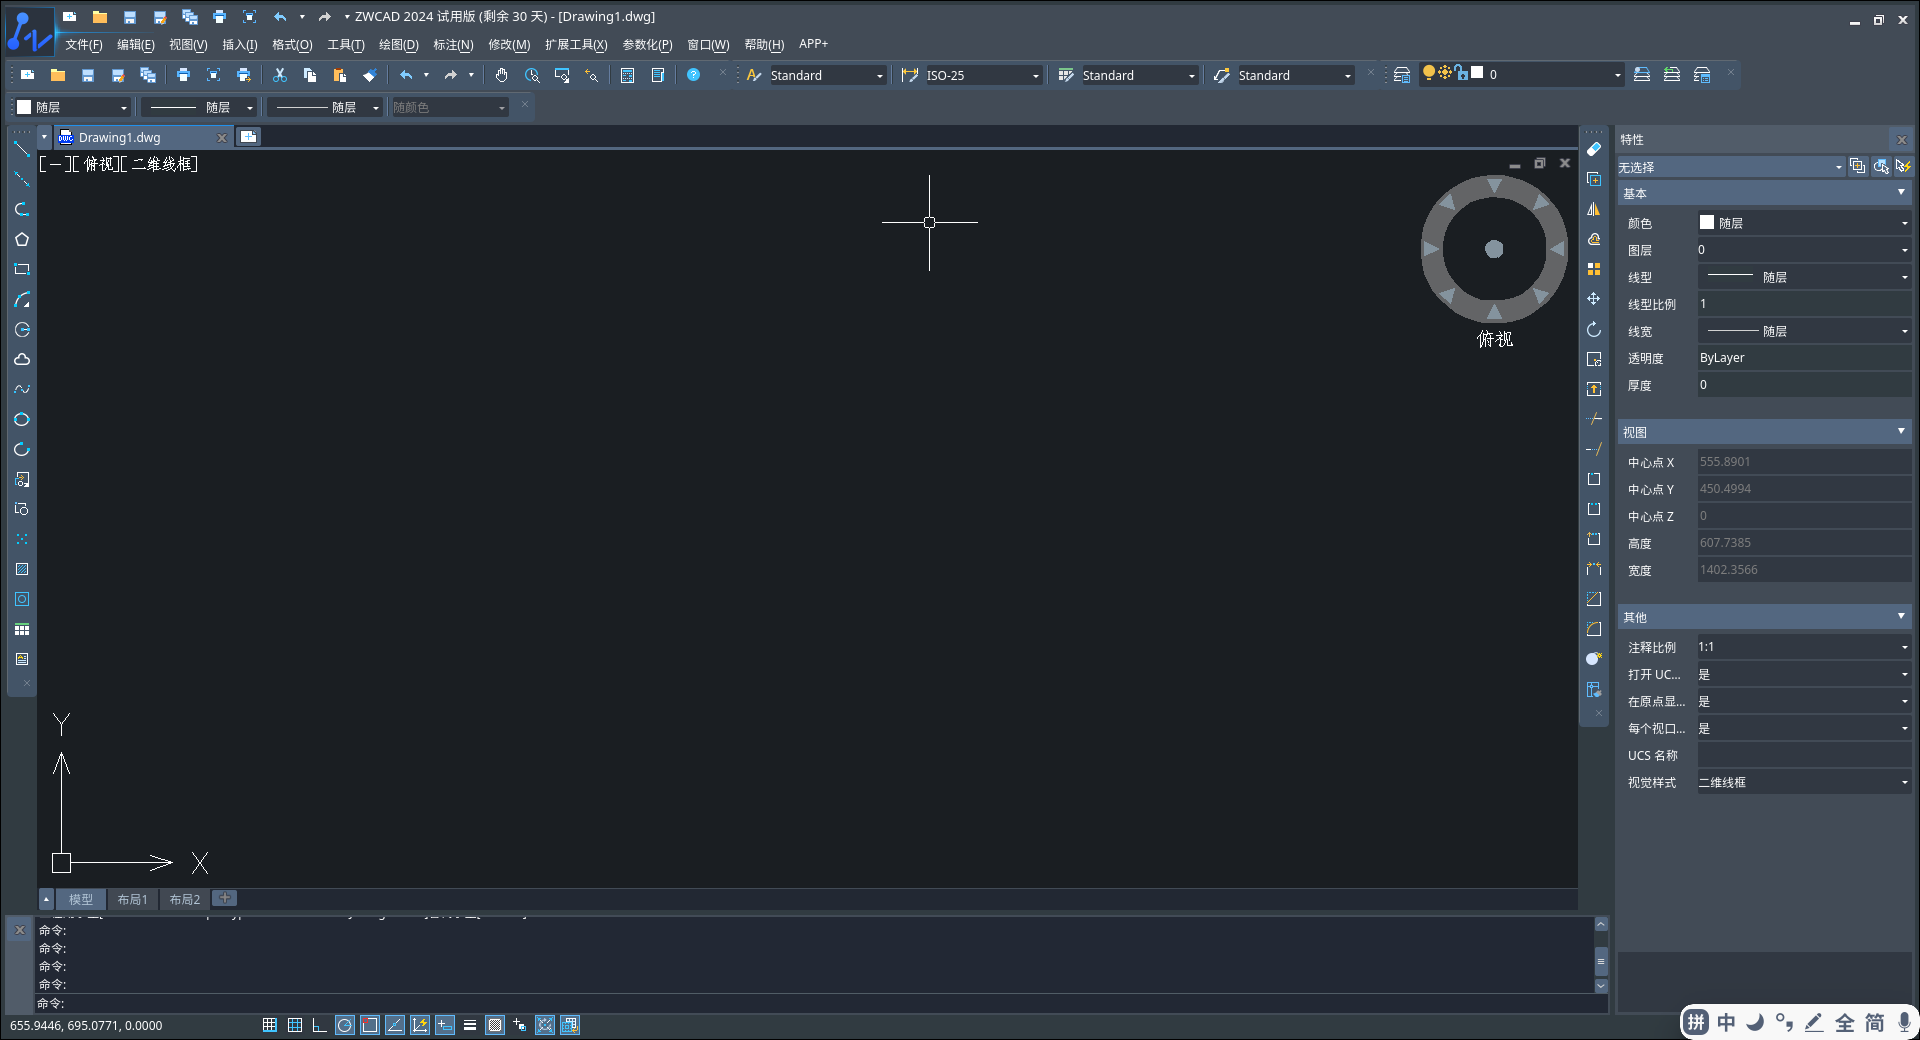Click the real-time Zoom magnifier icon

tap(532, 75)
